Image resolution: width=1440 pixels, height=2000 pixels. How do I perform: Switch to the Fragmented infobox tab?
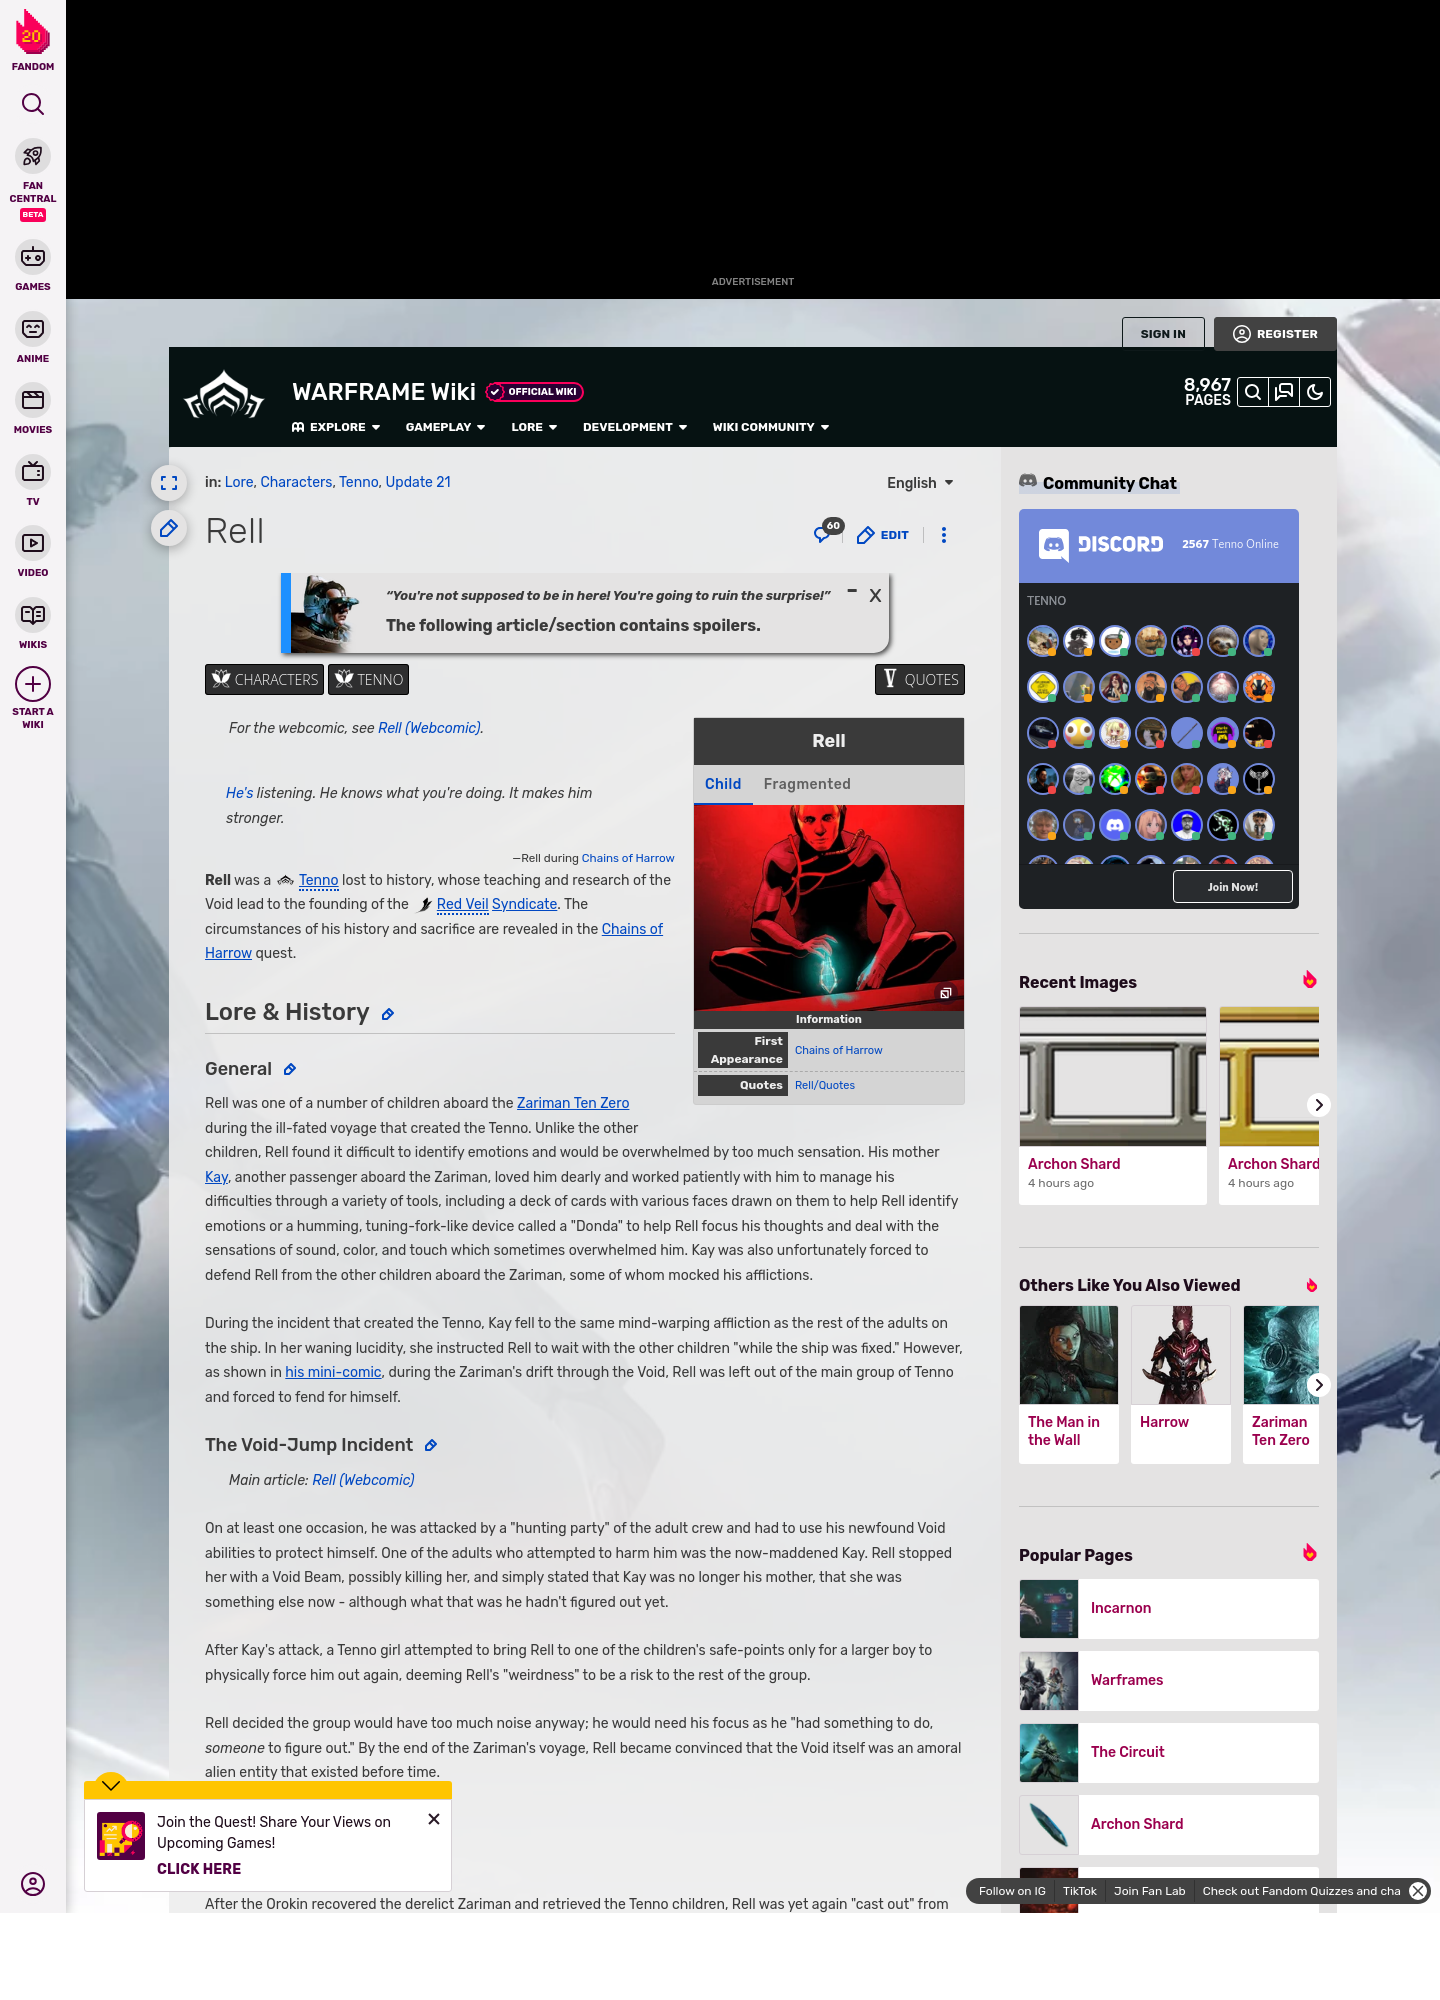tap(807, 785)
